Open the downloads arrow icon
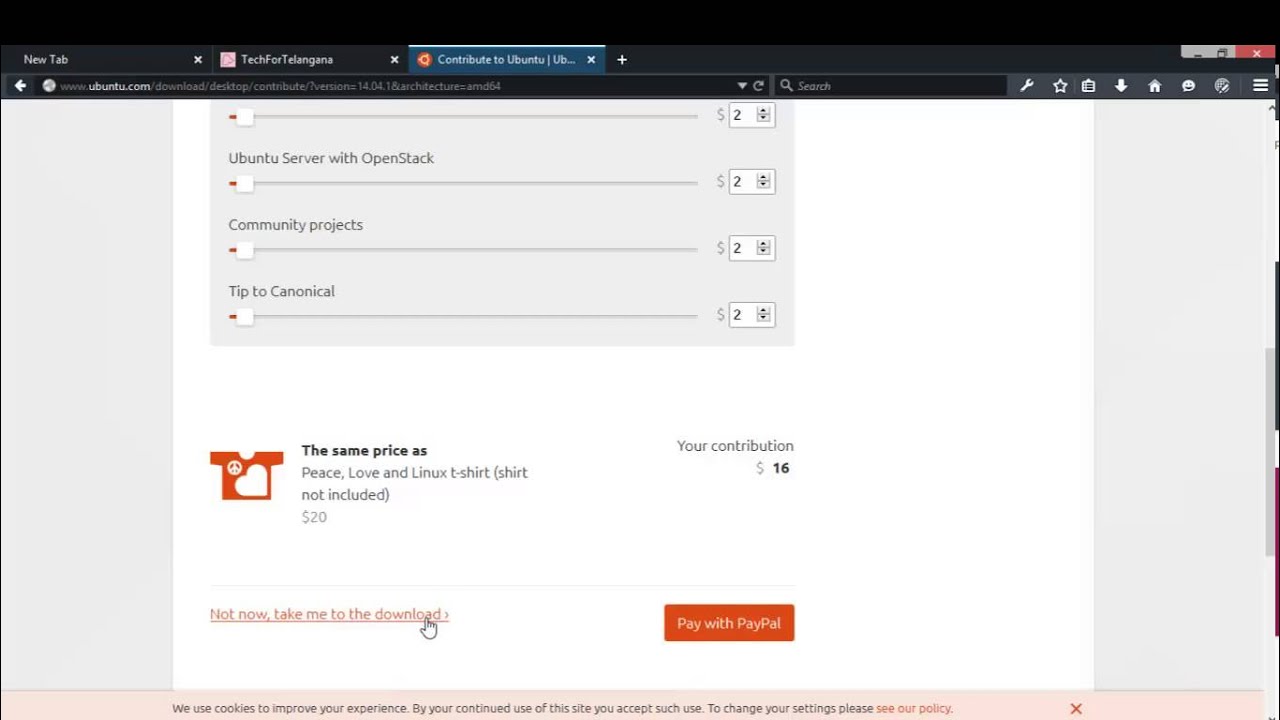Viewport: 1280px width, 720px height. point(1121,86)
